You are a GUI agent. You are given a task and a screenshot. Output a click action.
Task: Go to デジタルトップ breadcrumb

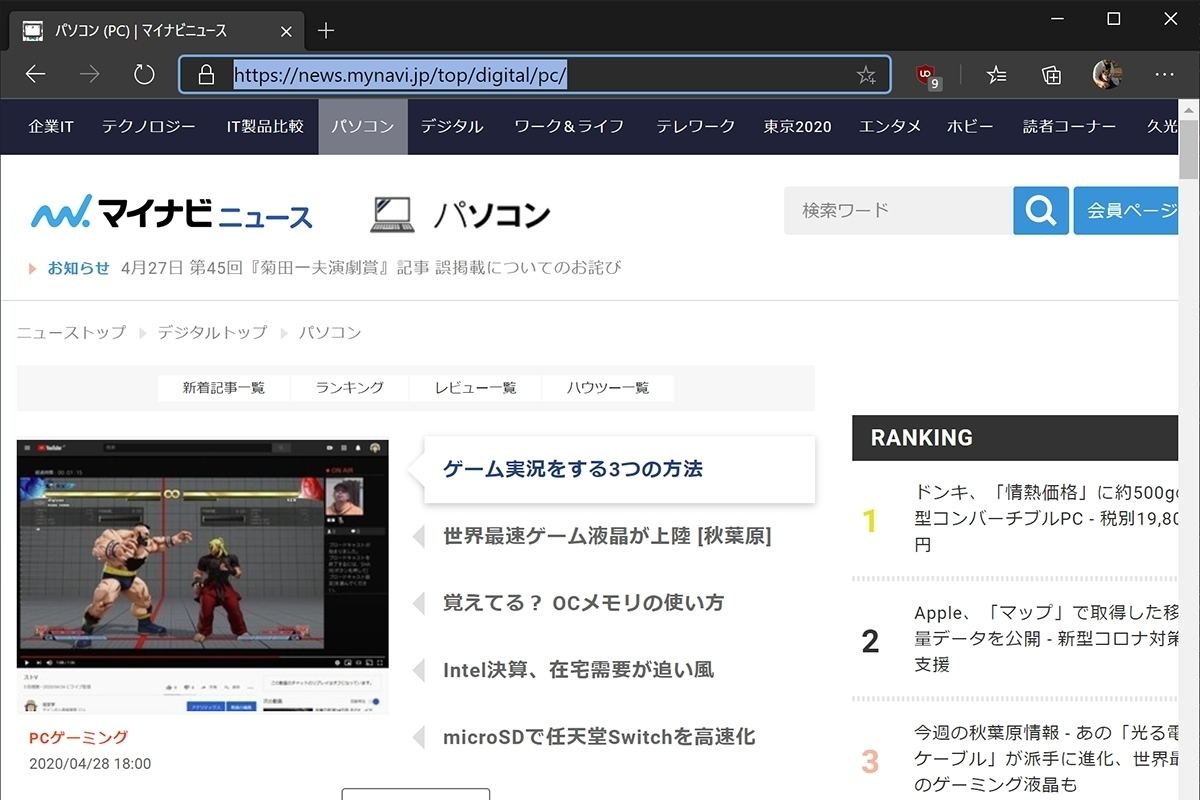pyautogui.click(x=212, y=332)
